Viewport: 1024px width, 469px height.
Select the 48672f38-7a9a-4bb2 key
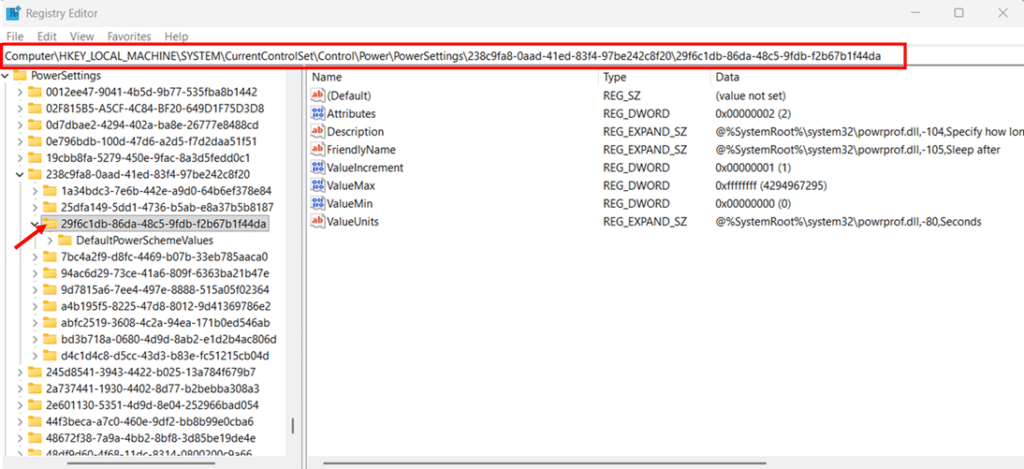click(x=151, y=438)
